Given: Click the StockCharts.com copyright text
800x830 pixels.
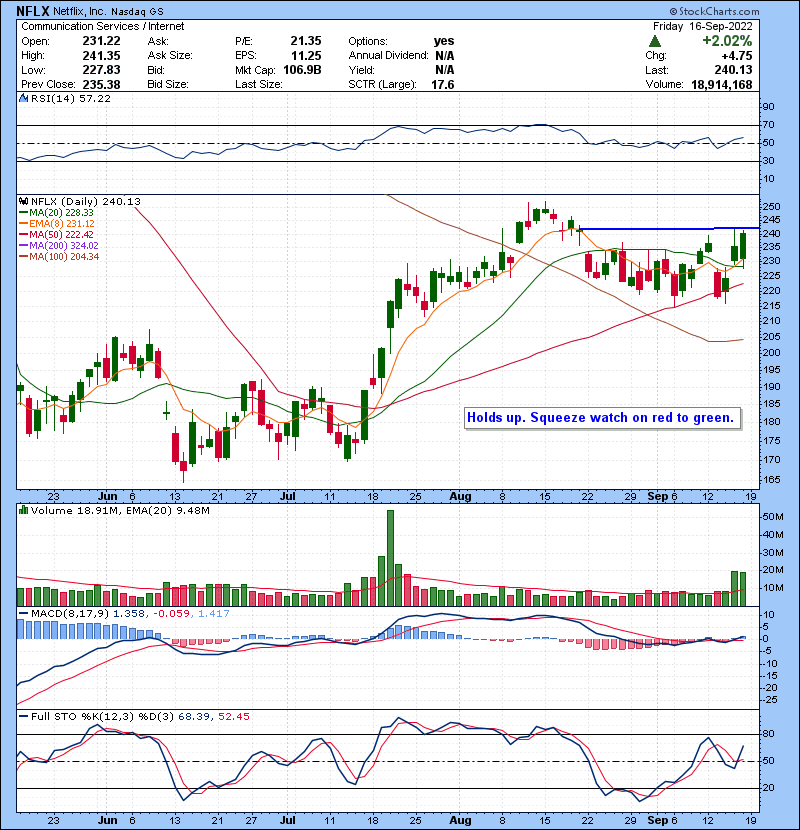Looking at the screenshot, I should click(x=714, y=11).
